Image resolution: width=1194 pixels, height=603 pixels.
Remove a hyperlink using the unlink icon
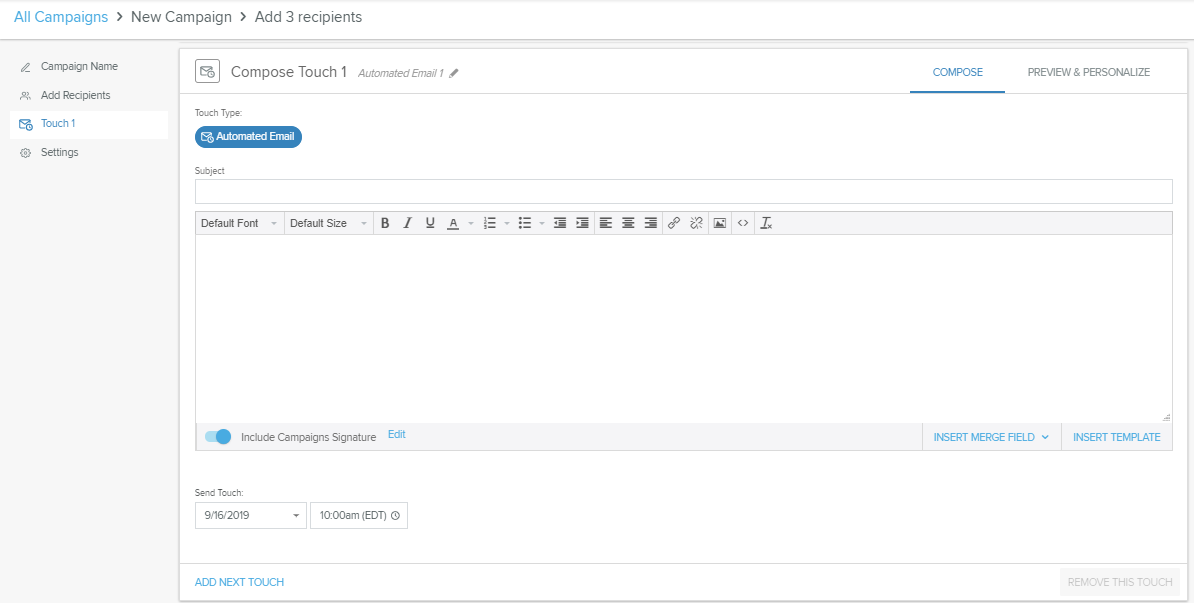(x=696, y=223)
